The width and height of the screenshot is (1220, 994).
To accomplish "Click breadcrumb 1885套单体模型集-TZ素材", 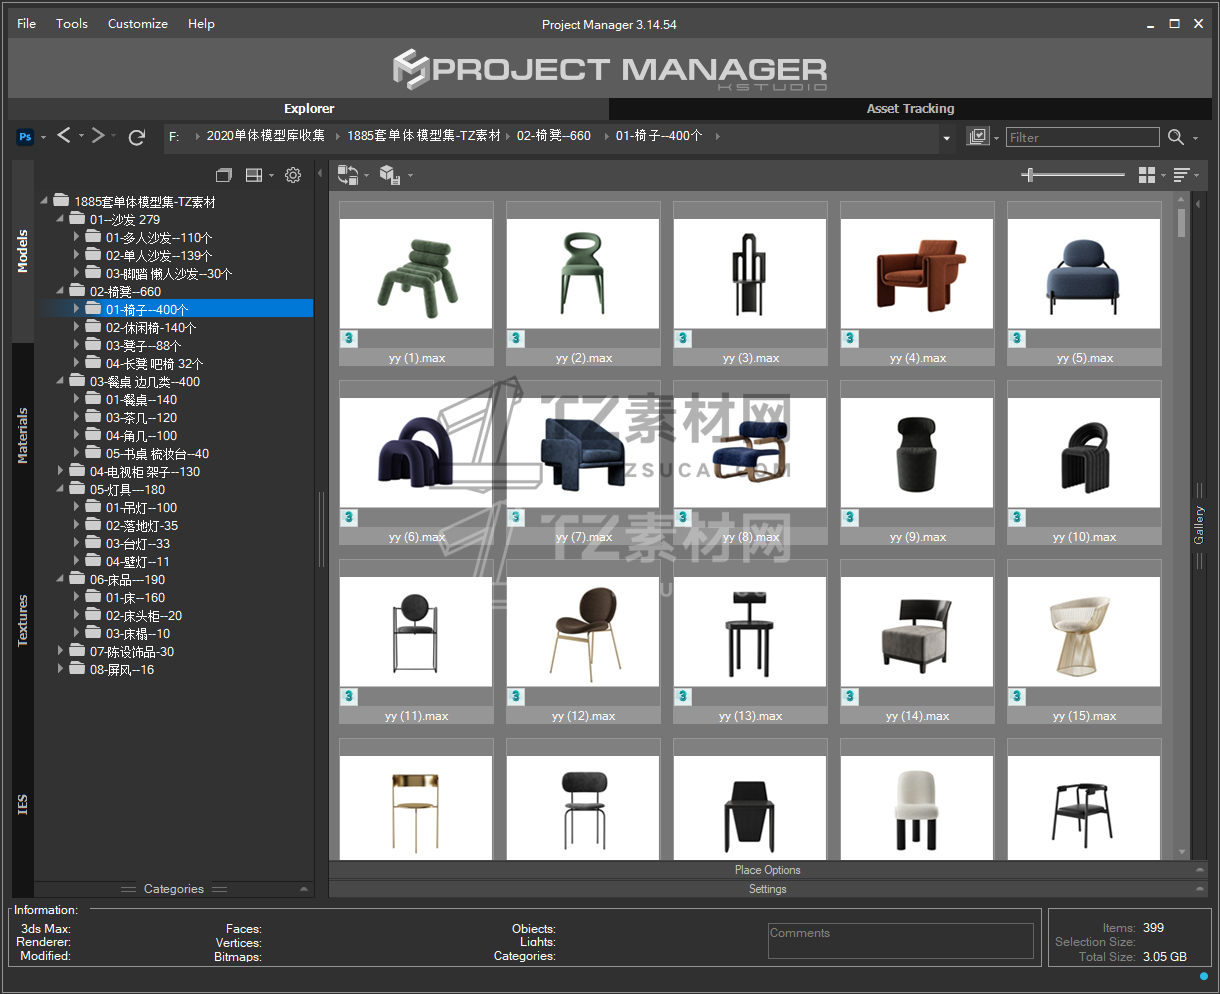I will [x=424, y=136].
